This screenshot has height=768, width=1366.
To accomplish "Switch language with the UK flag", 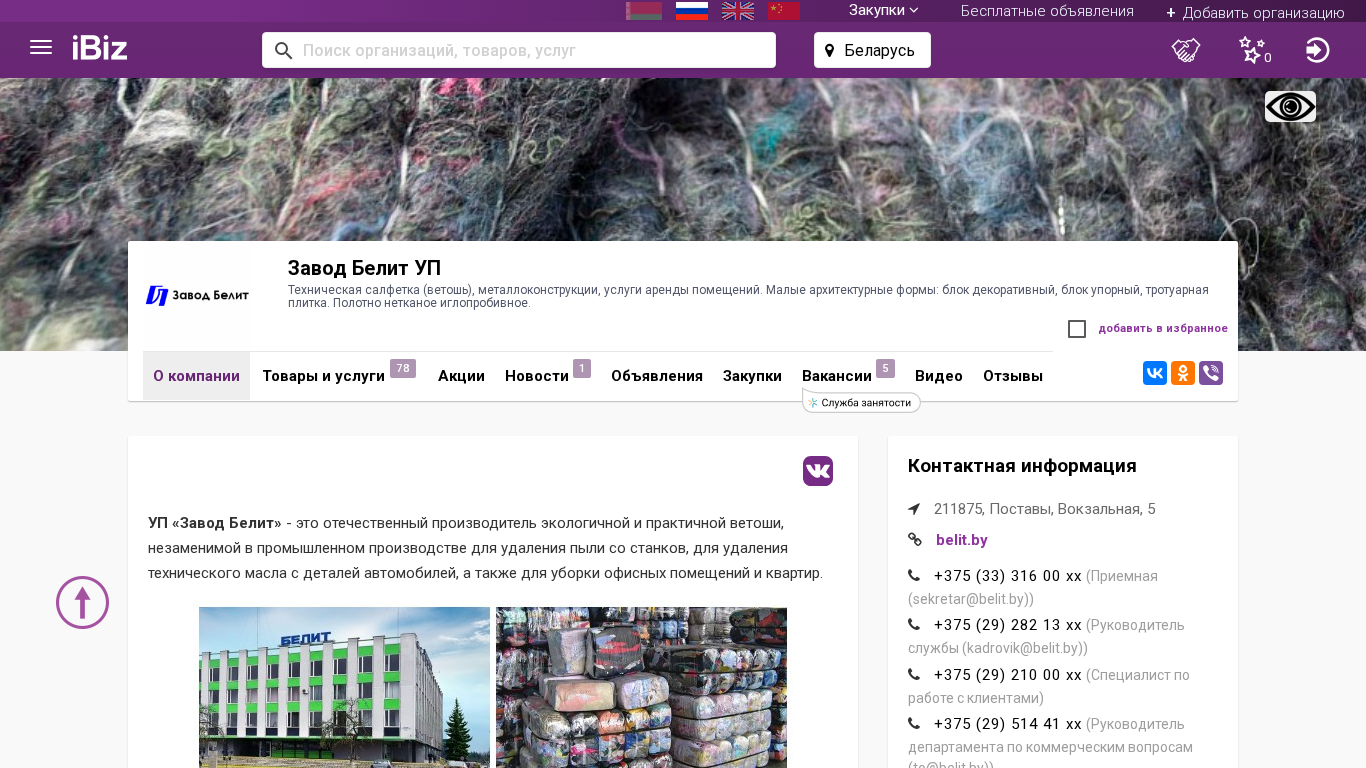I will pos(738,11).
